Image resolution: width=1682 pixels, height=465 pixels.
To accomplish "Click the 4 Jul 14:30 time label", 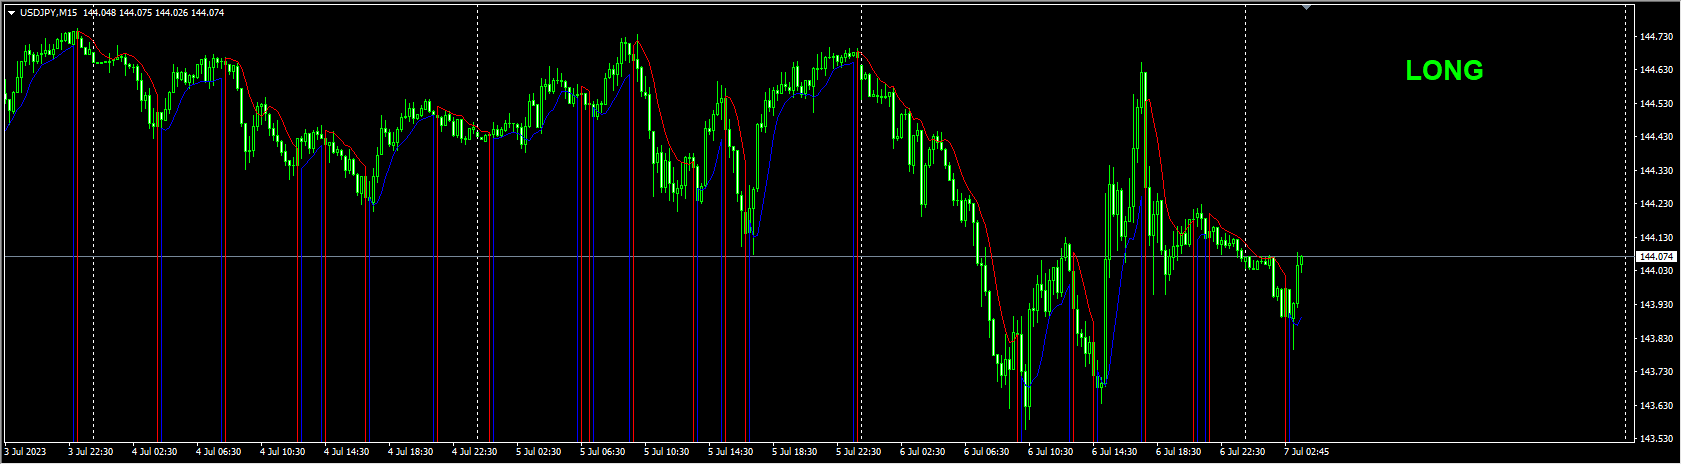I will point(346,452).
